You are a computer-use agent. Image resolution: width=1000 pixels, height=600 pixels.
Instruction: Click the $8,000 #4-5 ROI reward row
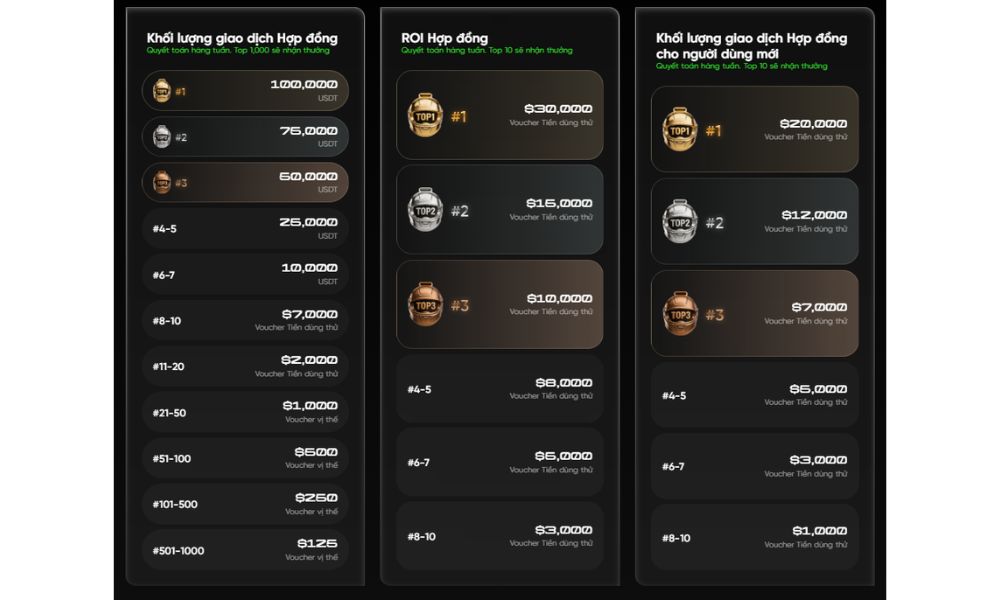[499, 389]
